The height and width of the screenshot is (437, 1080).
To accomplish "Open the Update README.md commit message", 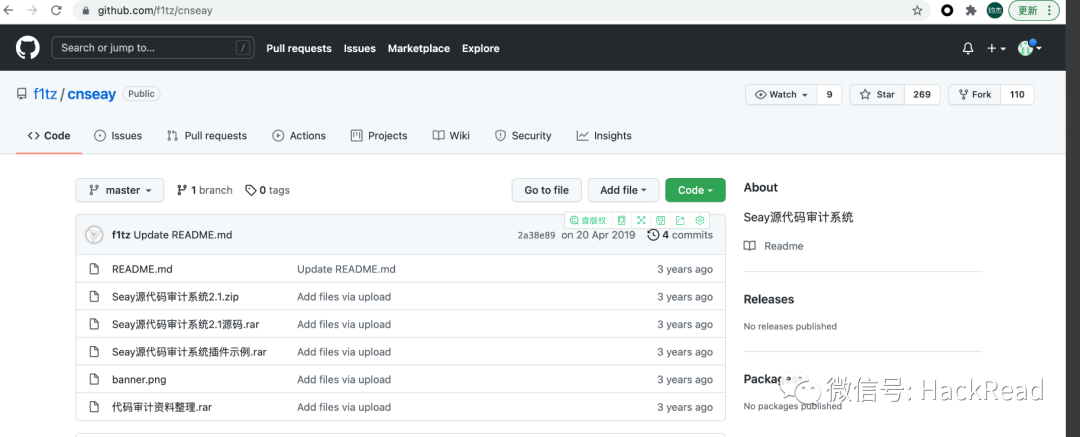I will pyautogui.click(x=183, y=235).
